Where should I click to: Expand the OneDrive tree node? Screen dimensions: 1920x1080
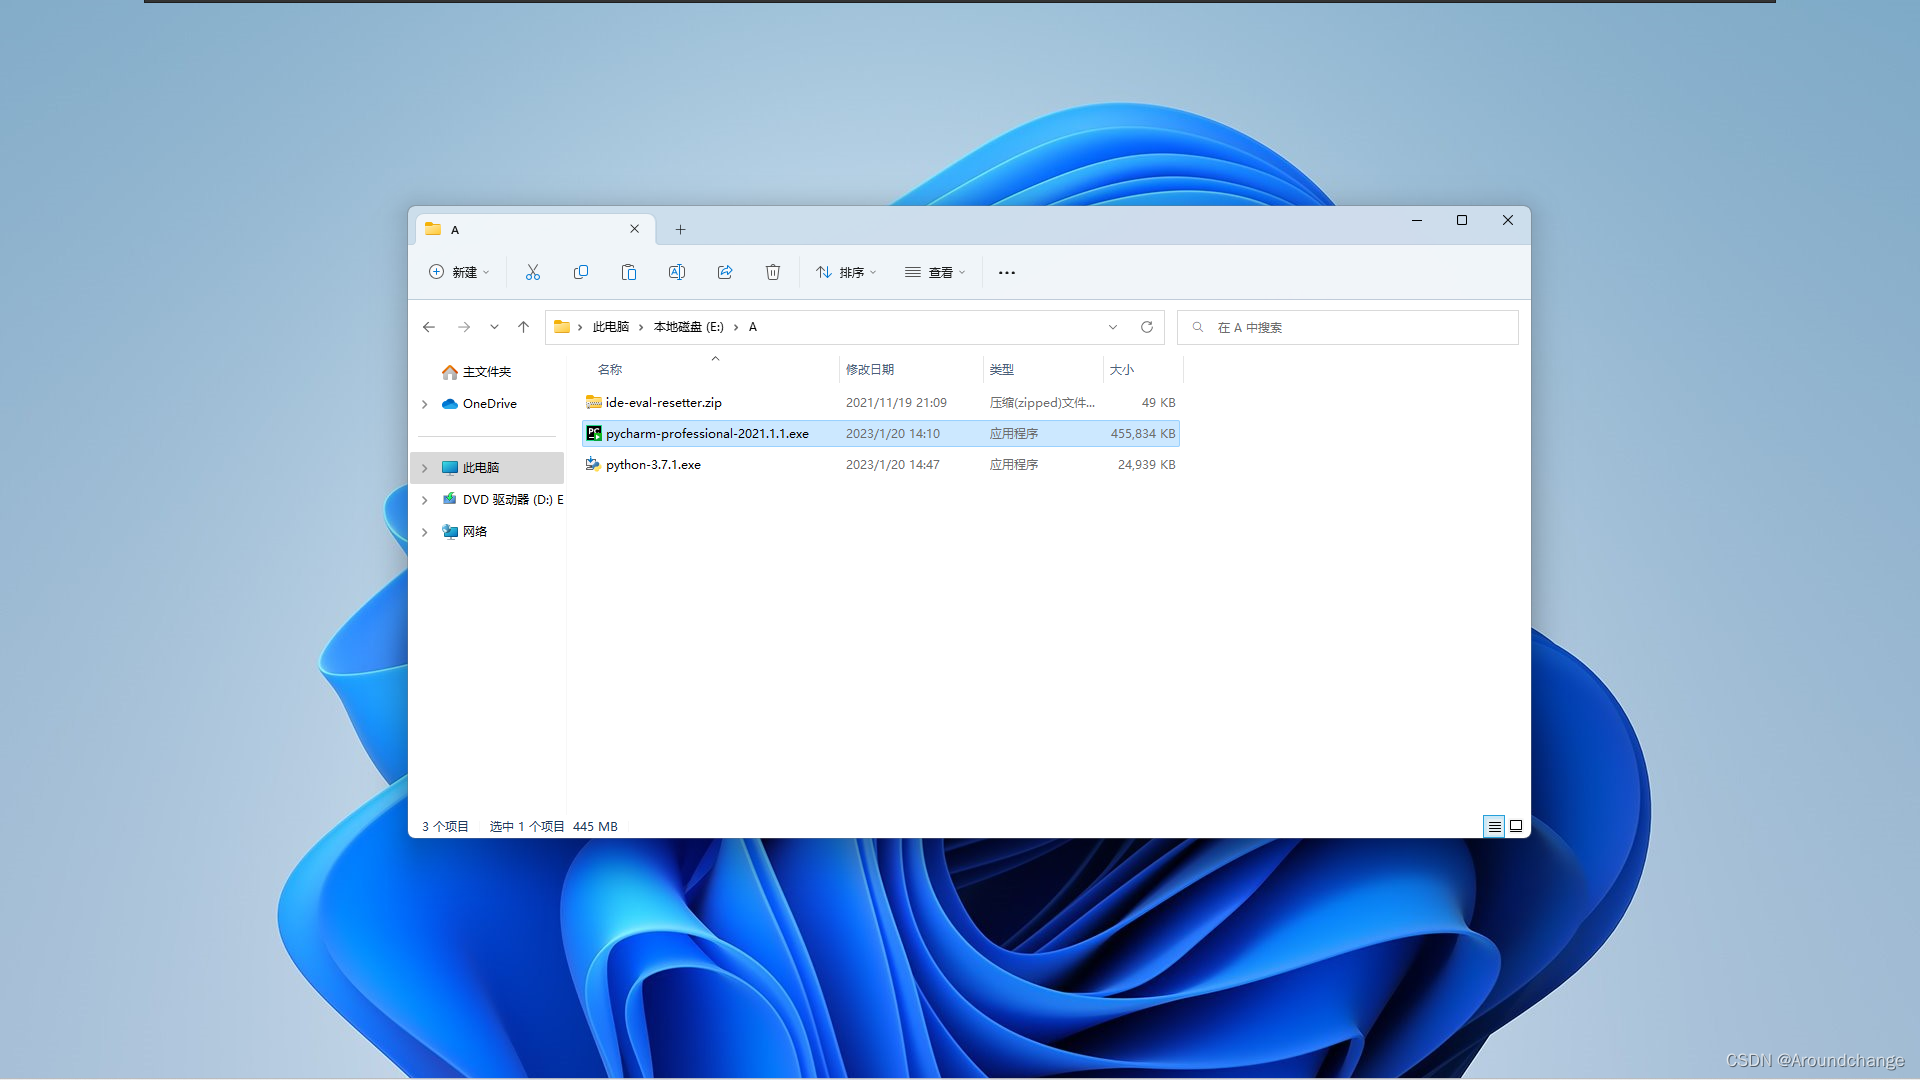(x=425, y=404)
